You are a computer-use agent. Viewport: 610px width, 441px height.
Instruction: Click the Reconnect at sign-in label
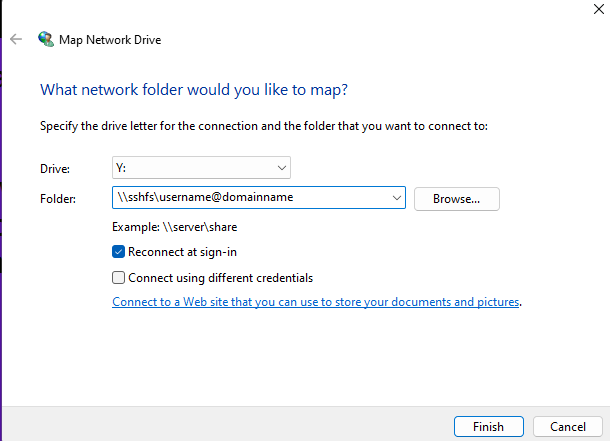(182, 252)
